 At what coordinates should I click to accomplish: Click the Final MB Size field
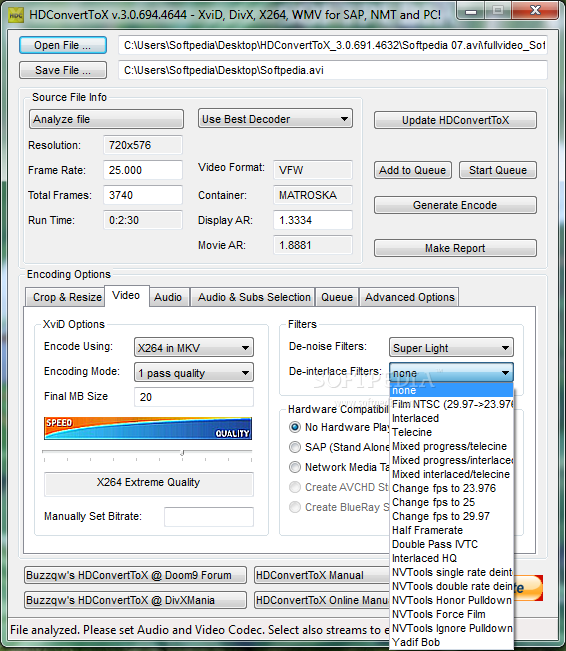coord(194,397)
